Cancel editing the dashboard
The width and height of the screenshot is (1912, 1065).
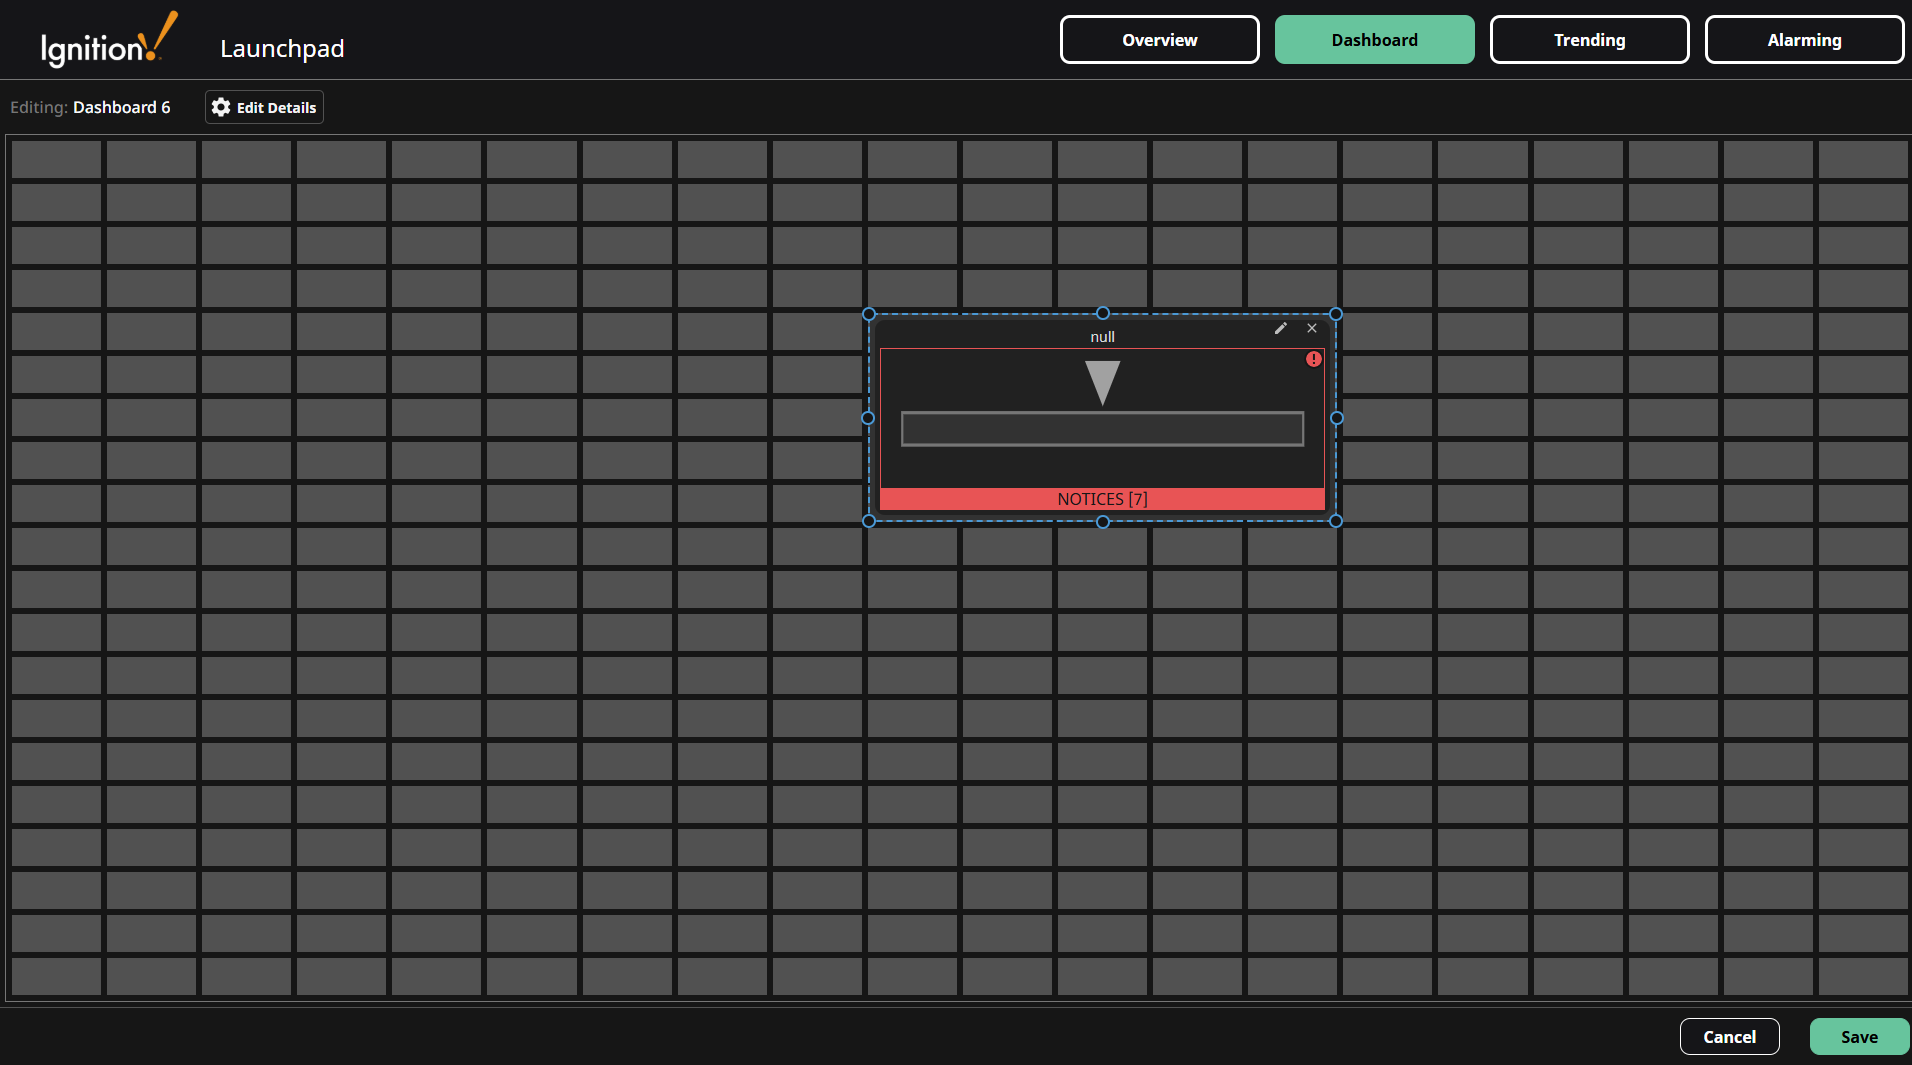click(x=1729, y=1036)
